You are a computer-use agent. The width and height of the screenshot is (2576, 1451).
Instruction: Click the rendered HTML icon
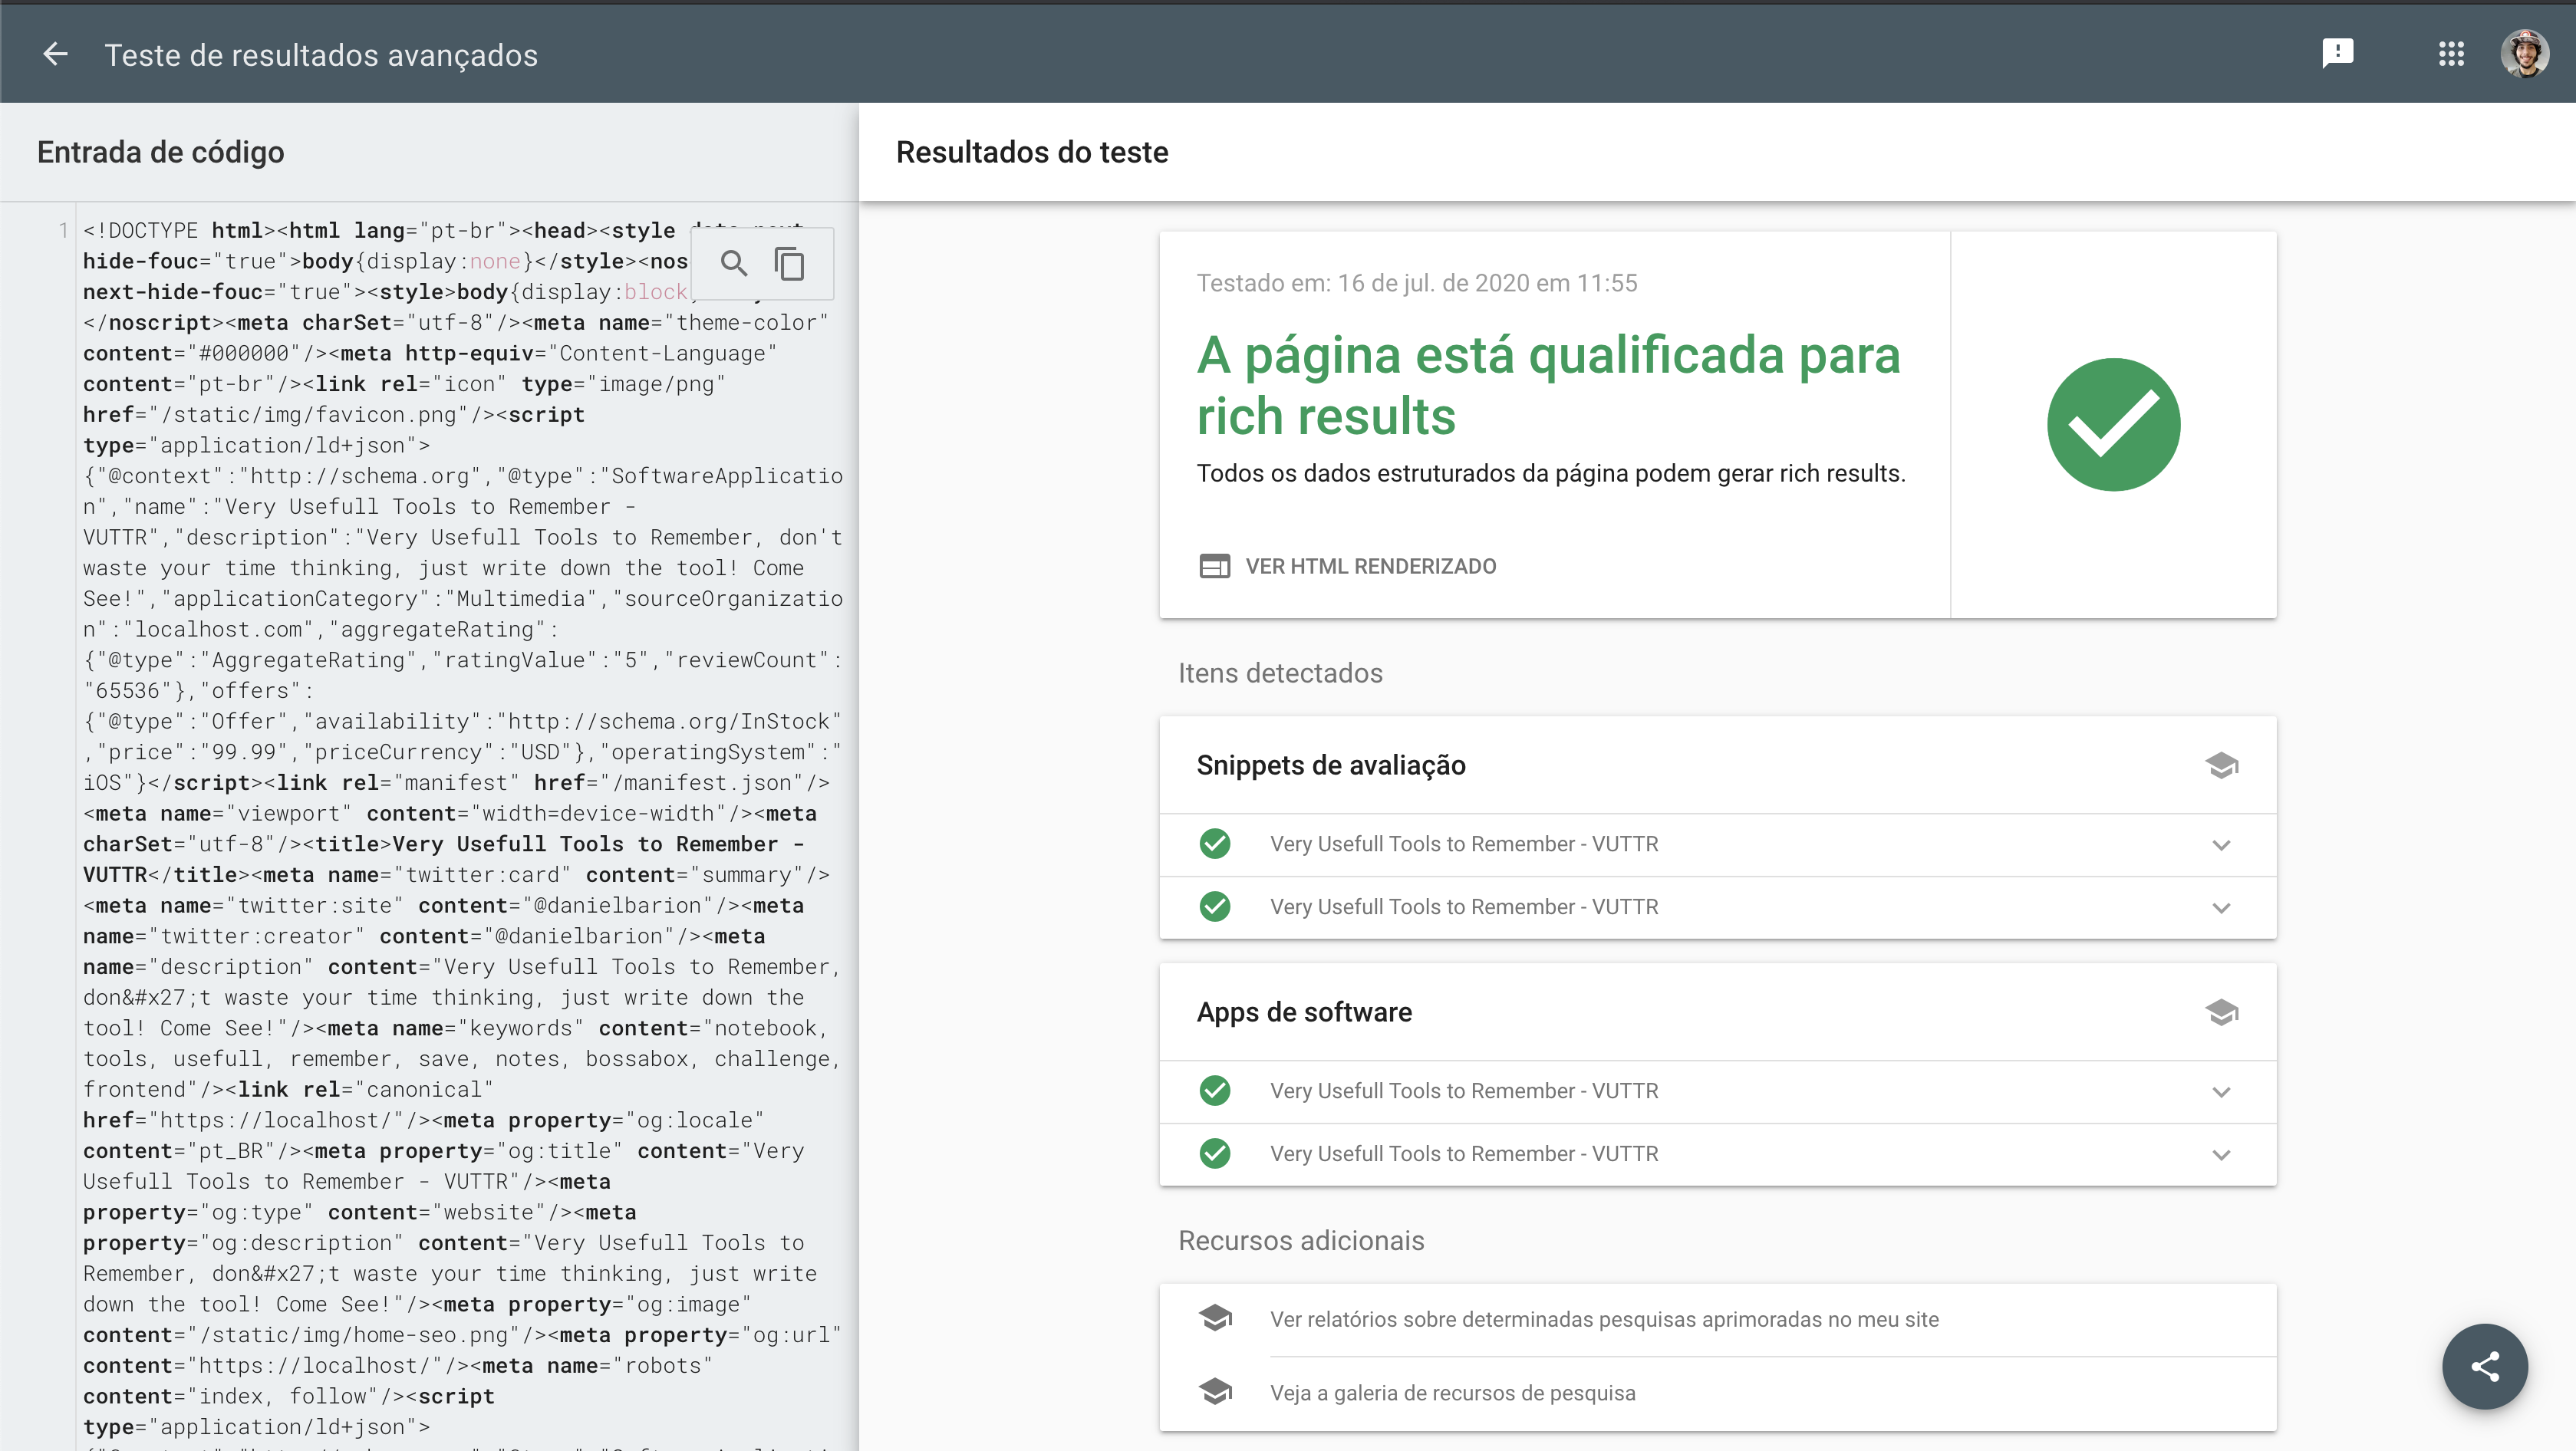(x=1214, y=566)
